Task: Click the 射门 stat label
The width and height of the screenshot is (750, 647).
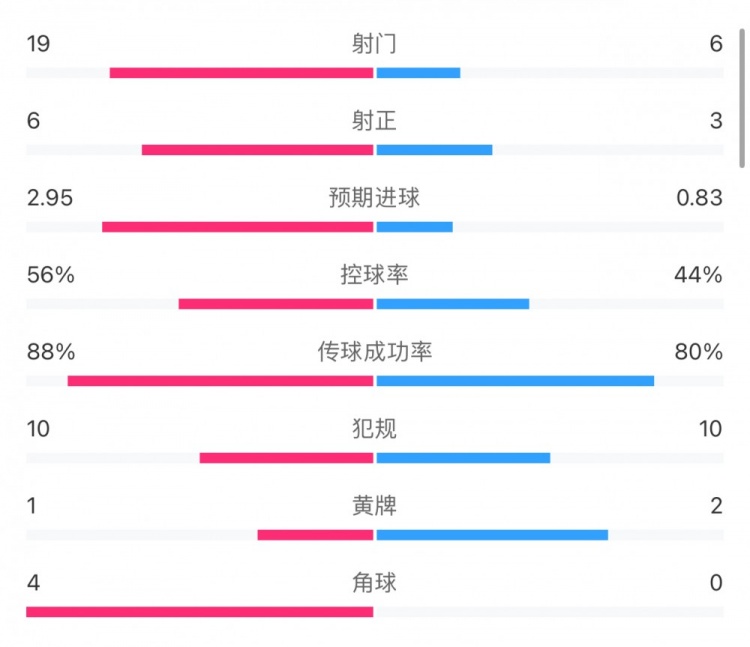Action: click(x=374, y=43)
